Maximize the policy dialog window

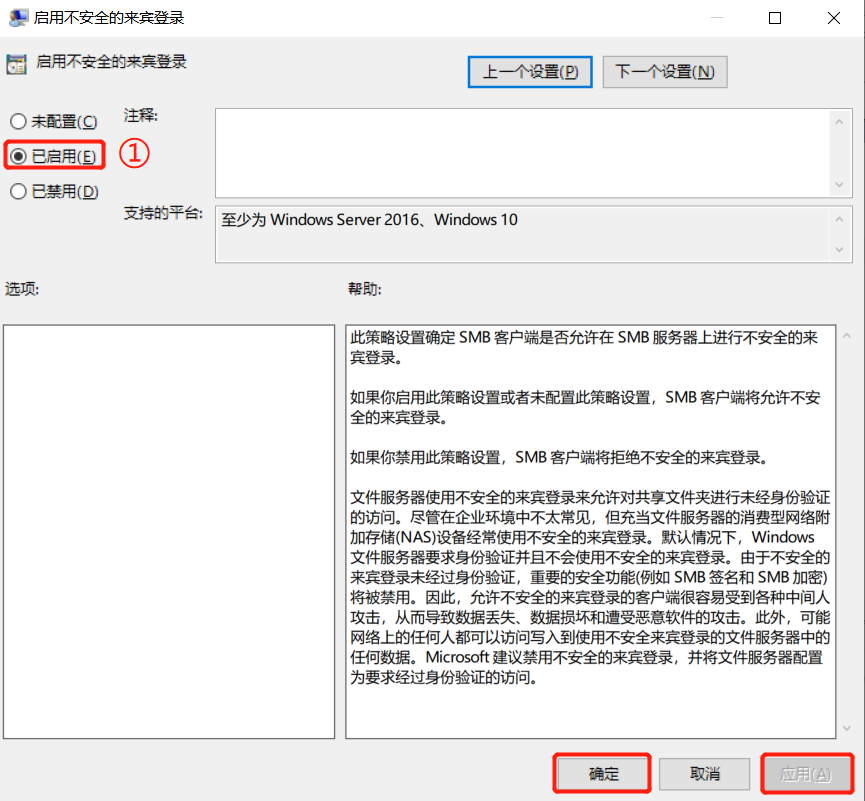pyautogui.click(x=775, y=18)
